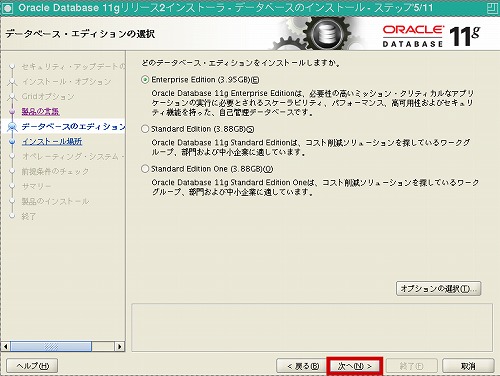Click the Oracle Database 11g logo
Image resolution: width=500 pixels, height=376 pixels.
click(431, 36)
